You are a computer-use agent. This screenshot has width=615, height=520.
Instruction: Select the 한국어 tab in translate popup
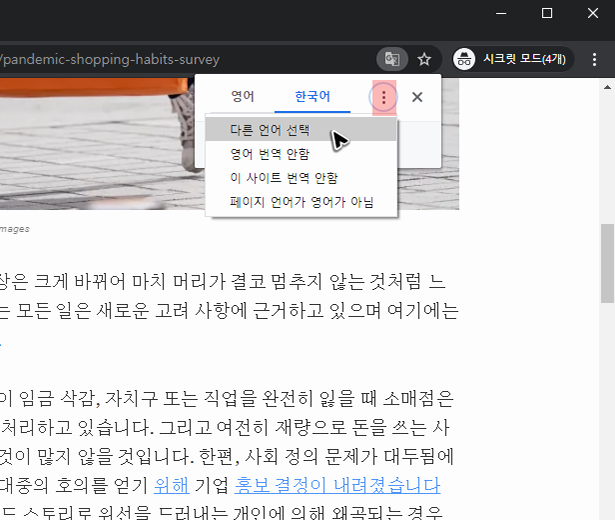[312, 96]
